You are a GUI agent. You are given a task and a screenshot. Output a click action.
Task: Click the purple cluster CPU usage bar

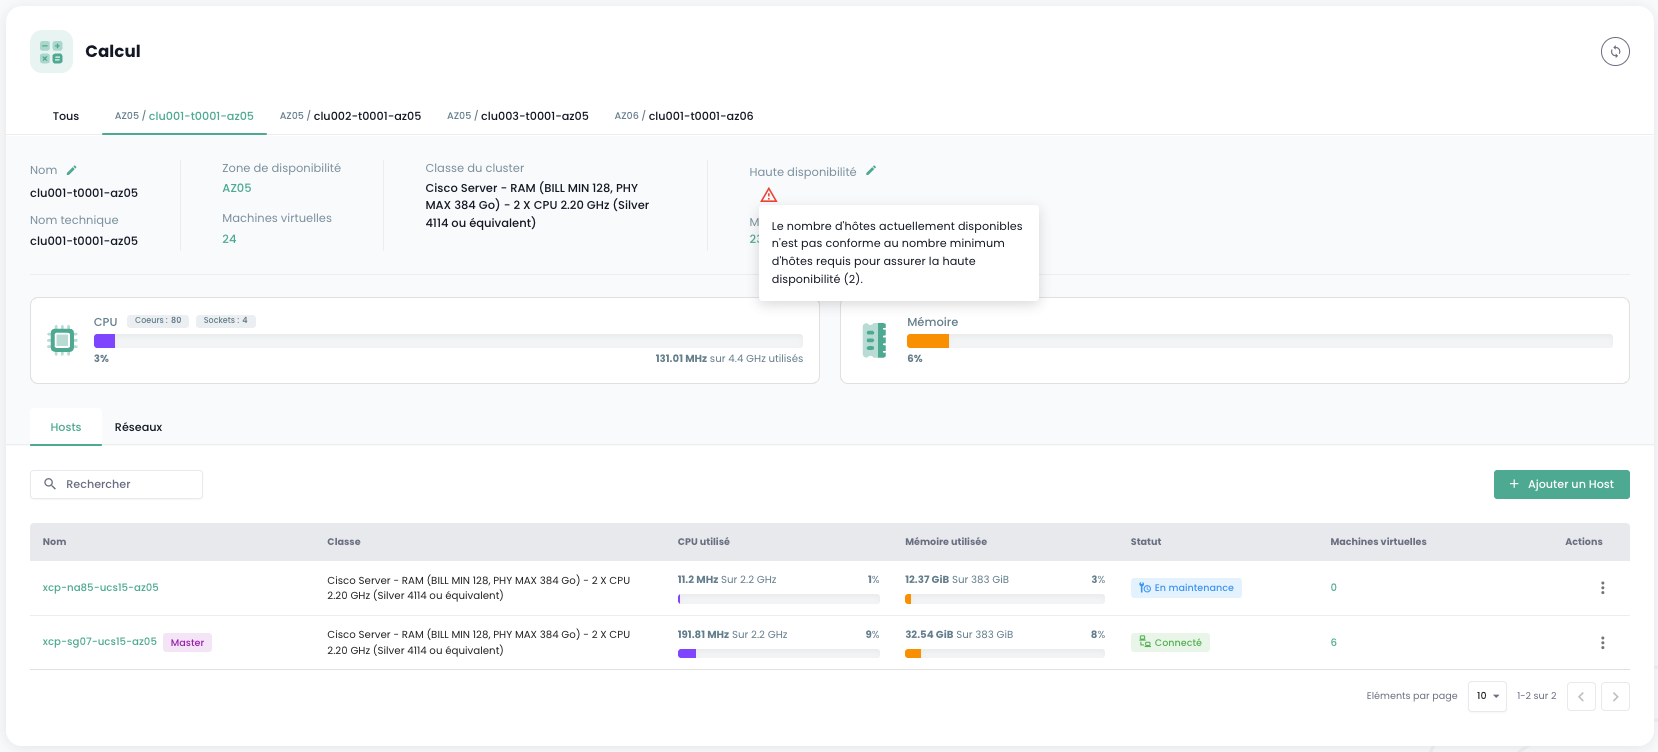105,341
